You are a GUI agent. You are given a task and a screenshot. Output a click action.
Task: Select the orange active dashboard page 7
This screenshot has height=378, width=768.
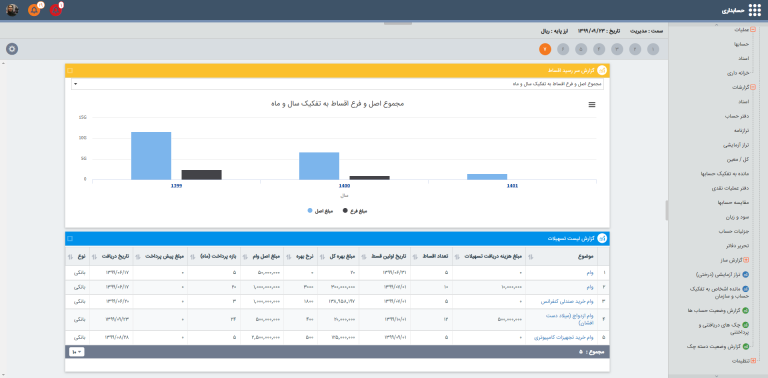point(545,49)
